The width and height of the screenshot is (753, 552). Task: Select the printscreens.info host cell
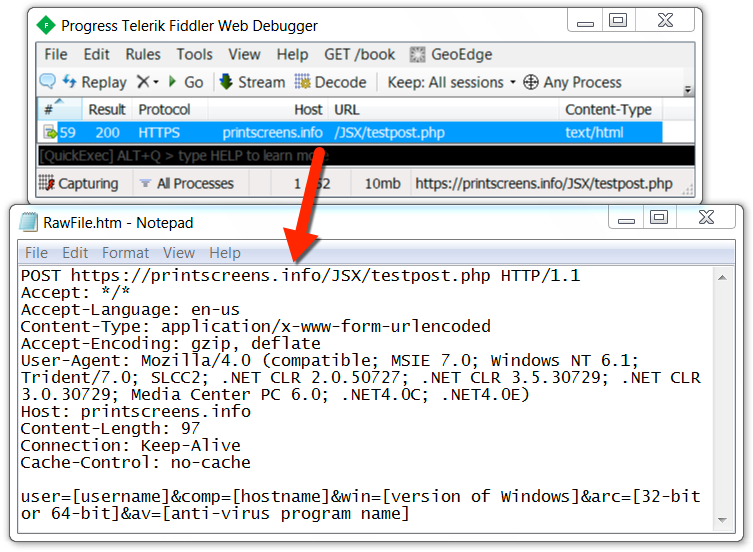point(272,132)
